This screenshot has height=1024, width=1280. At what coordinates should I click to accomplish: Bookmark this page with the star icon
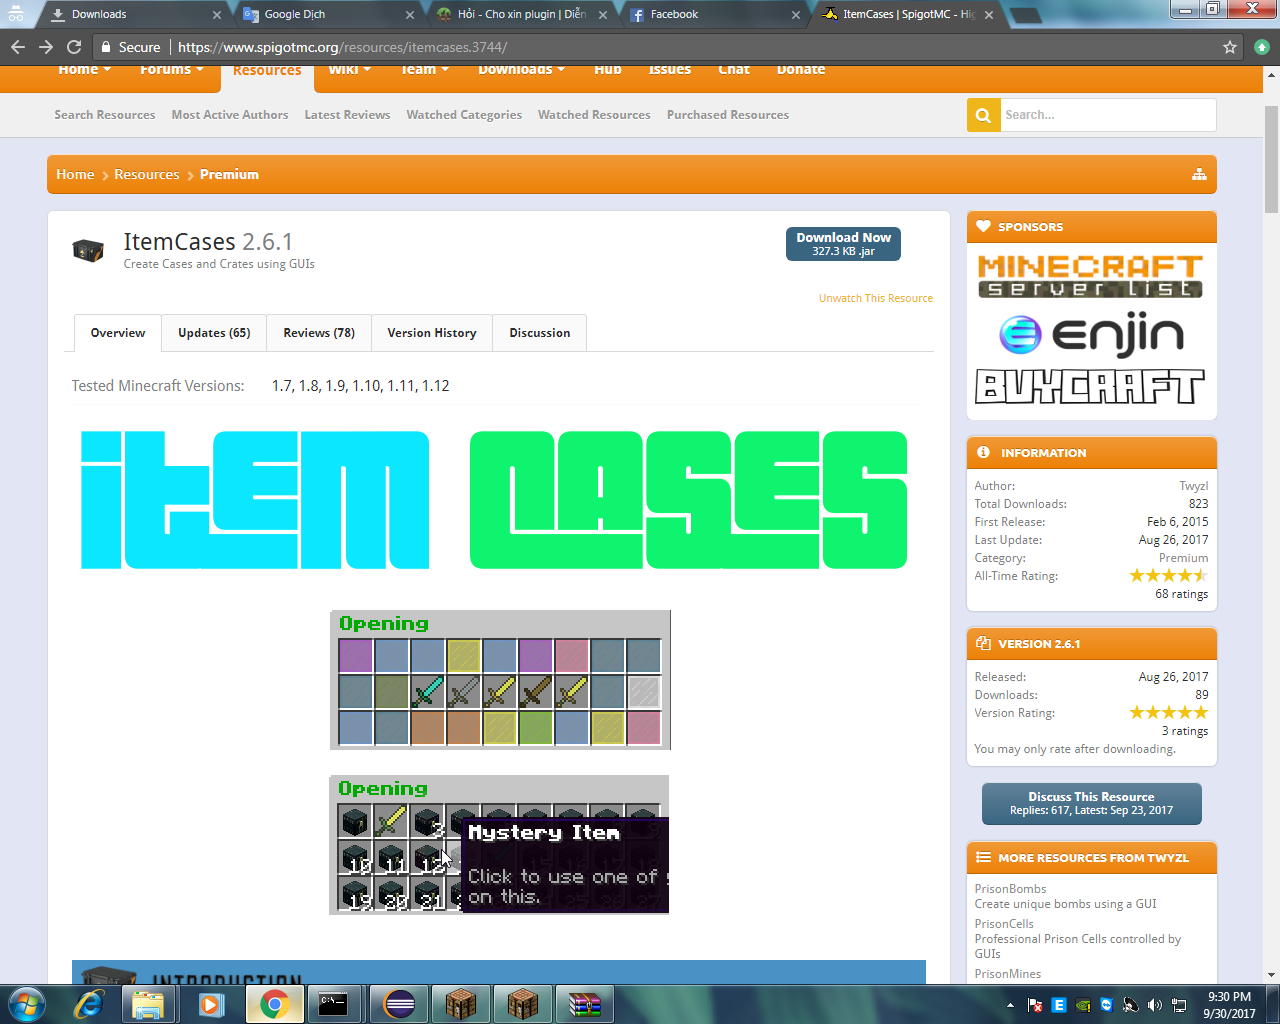click(x=1230, y=47)
